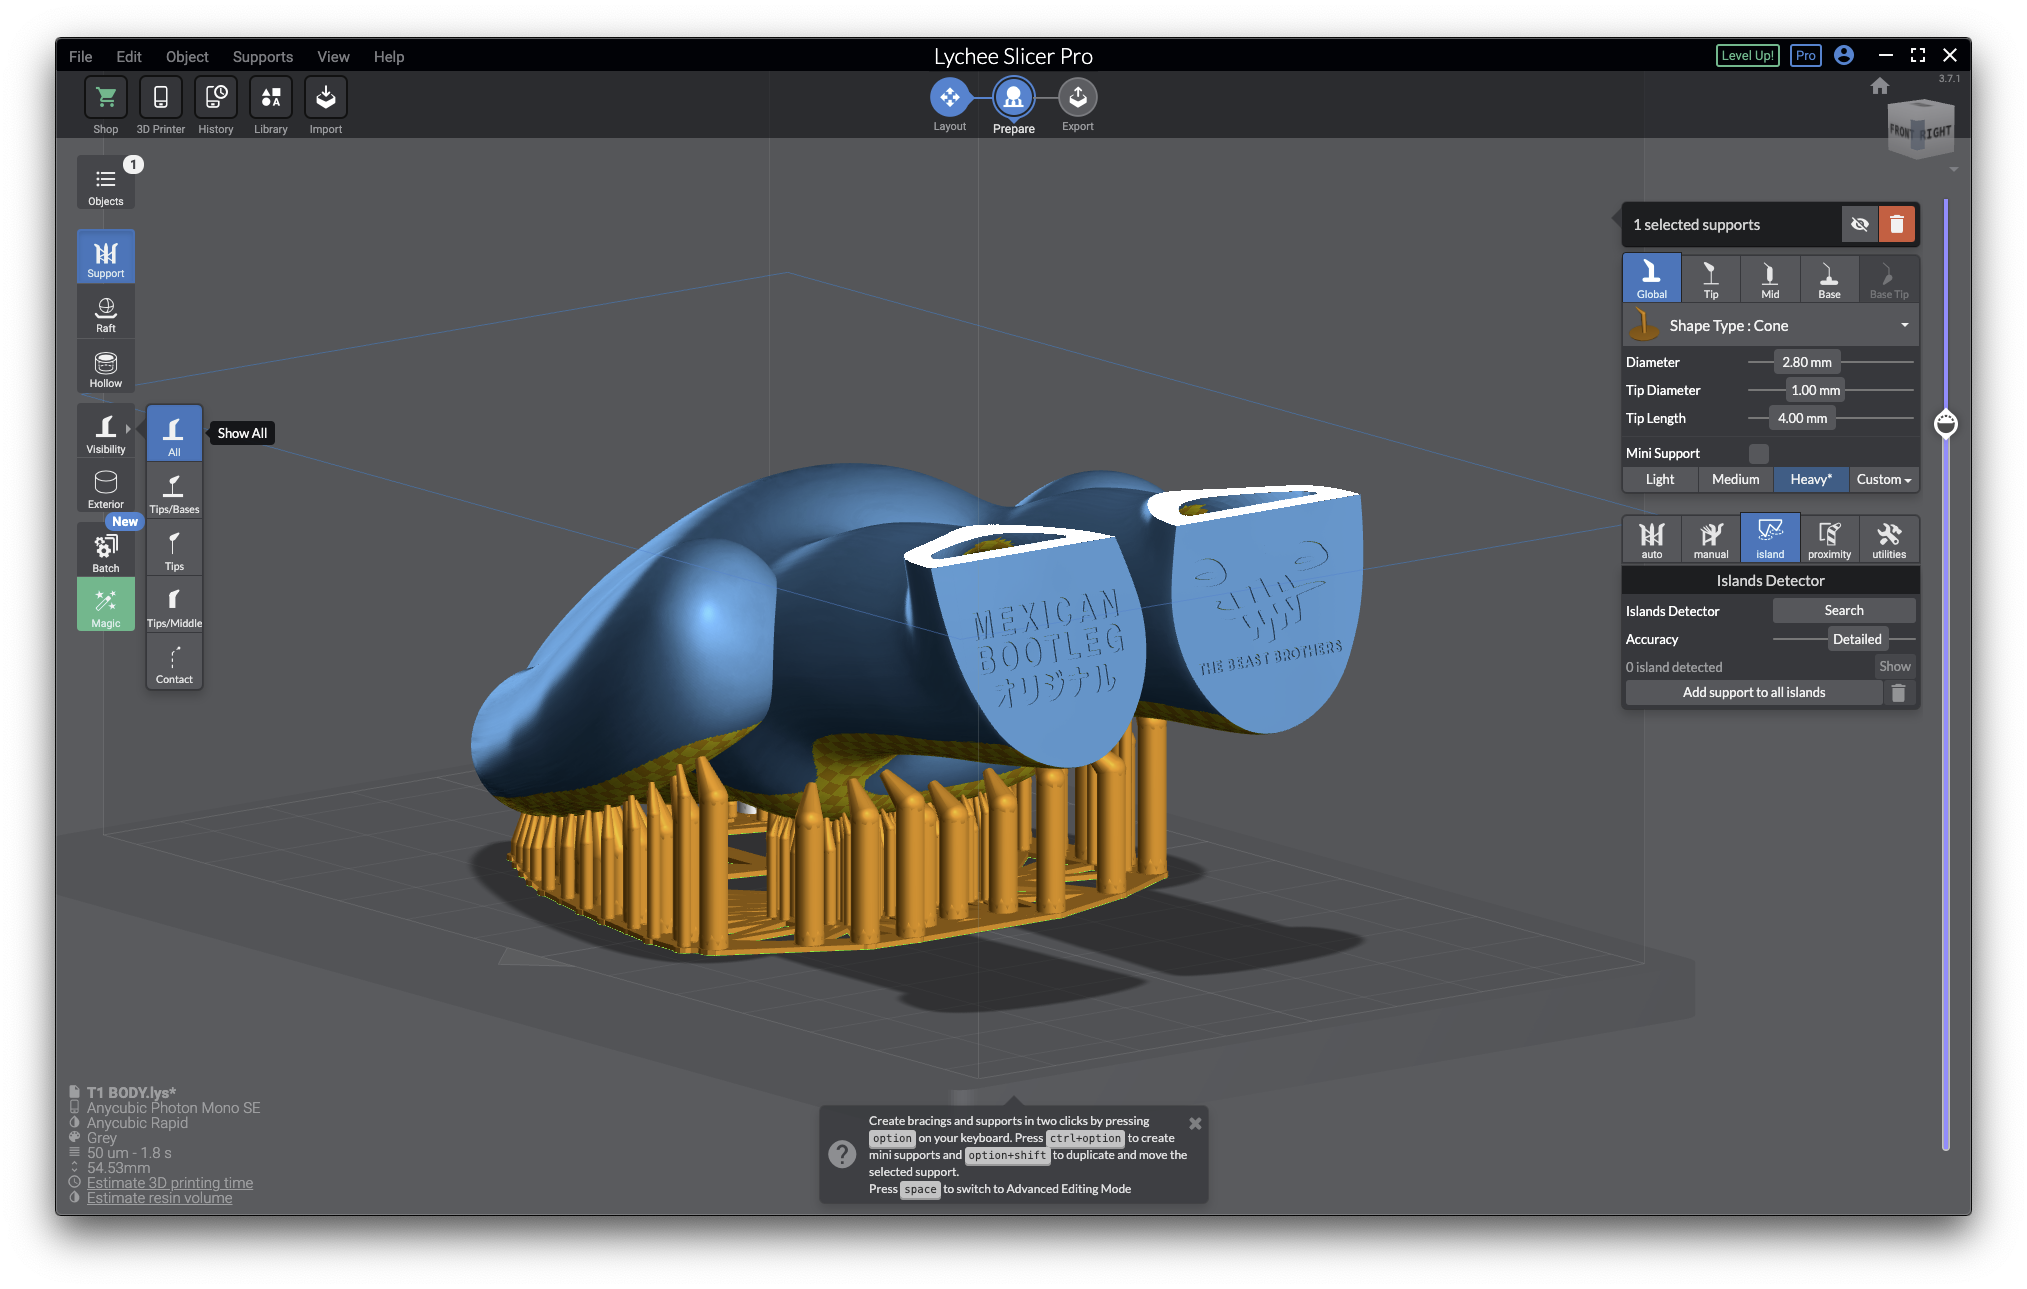Open the History panel
The image size is (2027, 1289).
[215, 98]
